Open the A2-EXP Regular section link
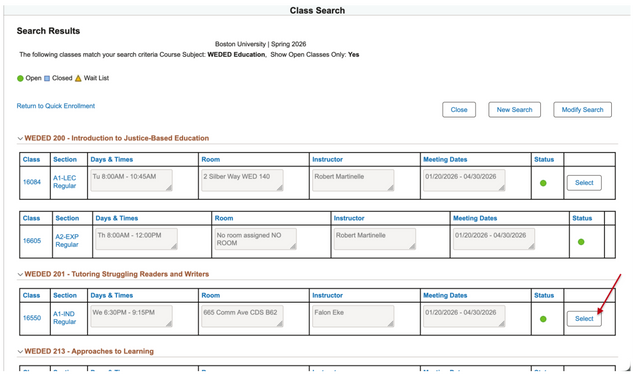The width and height of the screenshot is (636, 375). (x=67, y=240)
